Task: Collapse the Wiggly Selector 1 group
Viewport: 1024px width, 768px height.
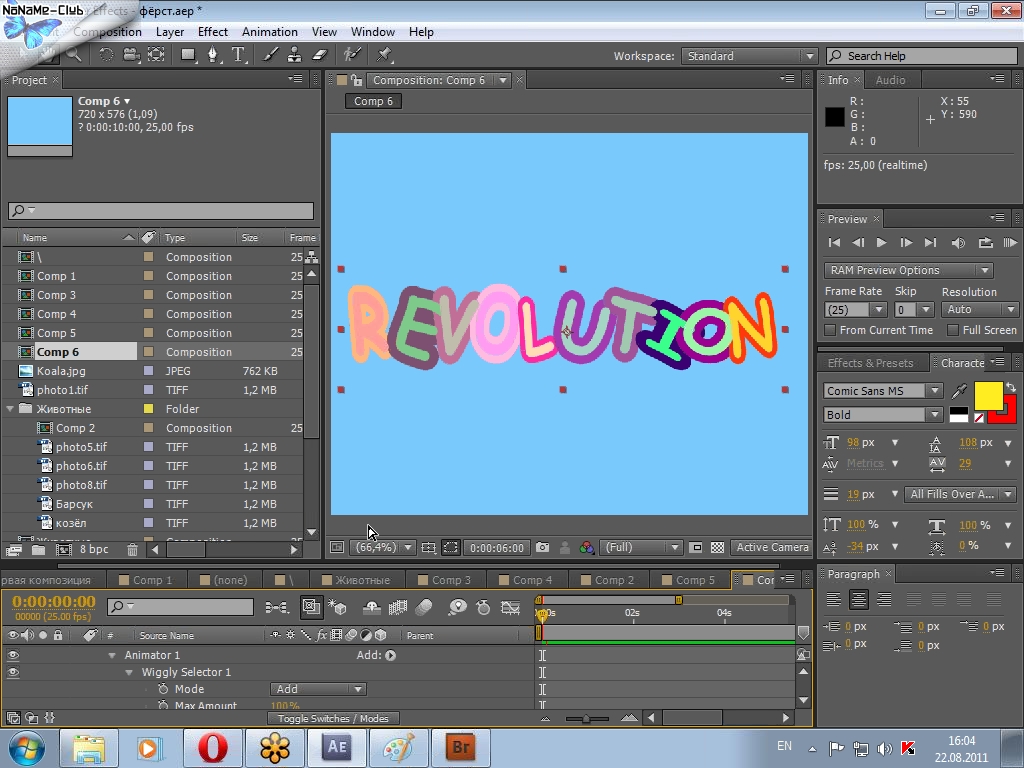Action: pyautogui.click(x=129, y=672)
